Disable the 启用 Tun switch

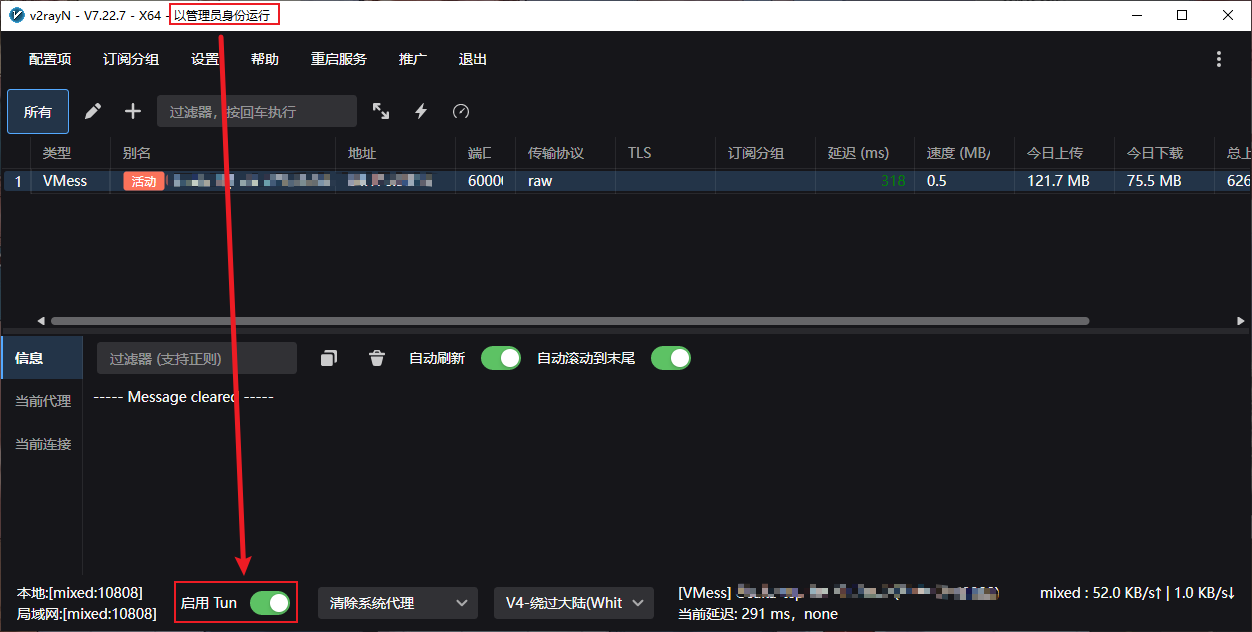[270, 602]
